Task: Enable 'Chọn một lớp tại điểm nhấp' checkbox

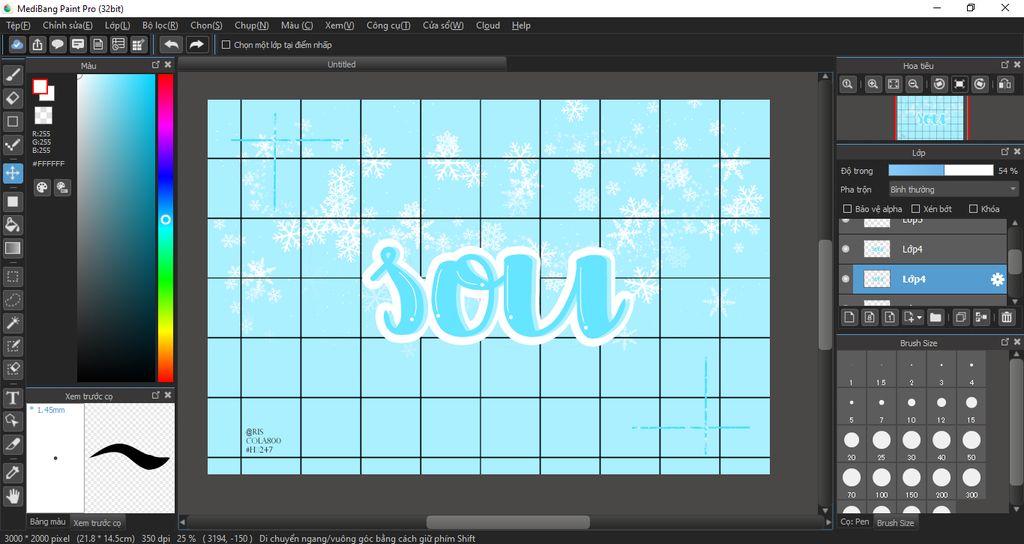Action: coord(226,45)
